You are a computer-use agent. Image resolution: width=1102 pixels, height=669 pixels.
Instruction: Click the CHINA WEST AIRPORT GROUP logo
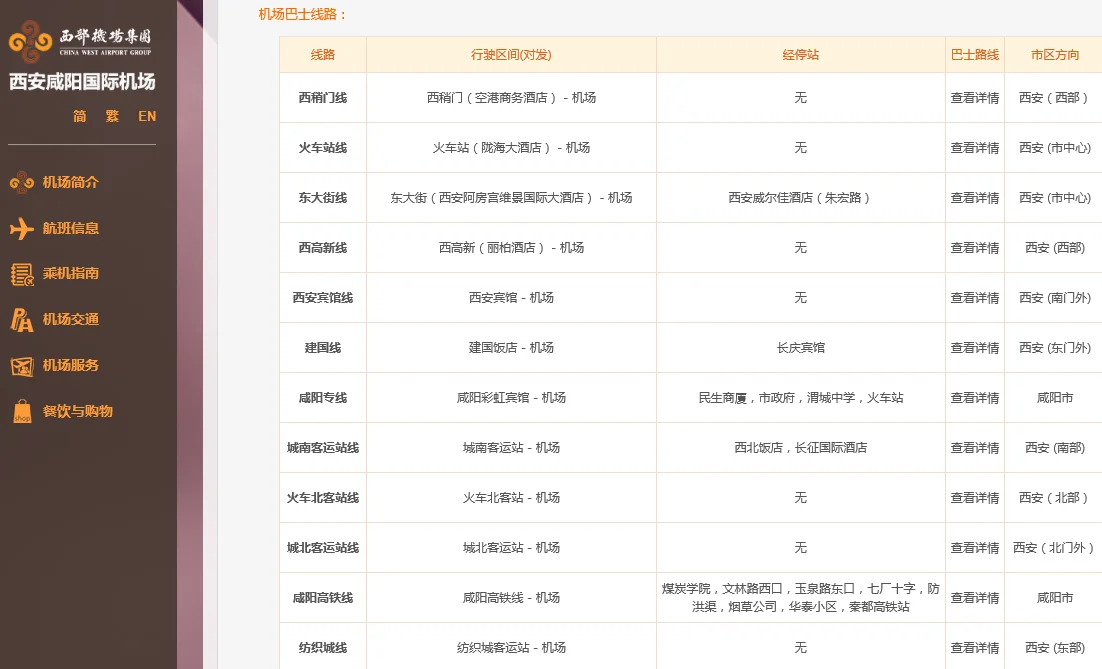(x=107, y=40)
